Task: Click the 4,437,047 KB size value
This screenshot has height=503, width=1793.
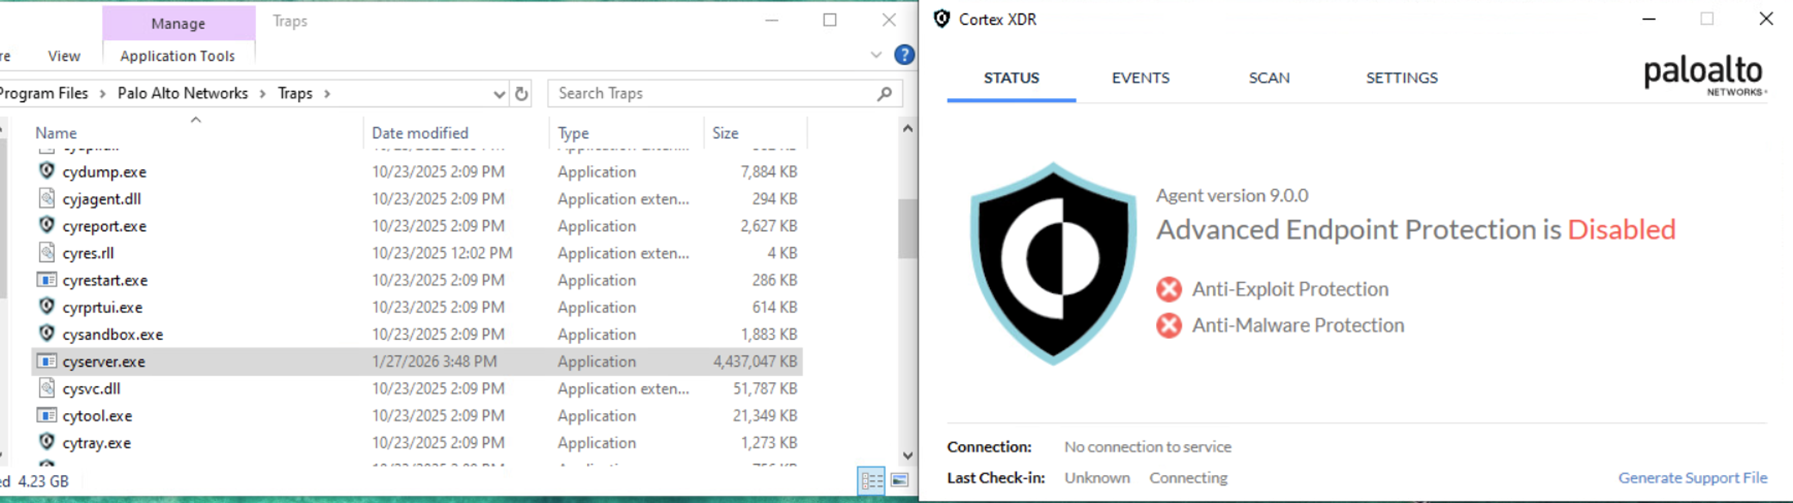Action: tap(755, 361)
